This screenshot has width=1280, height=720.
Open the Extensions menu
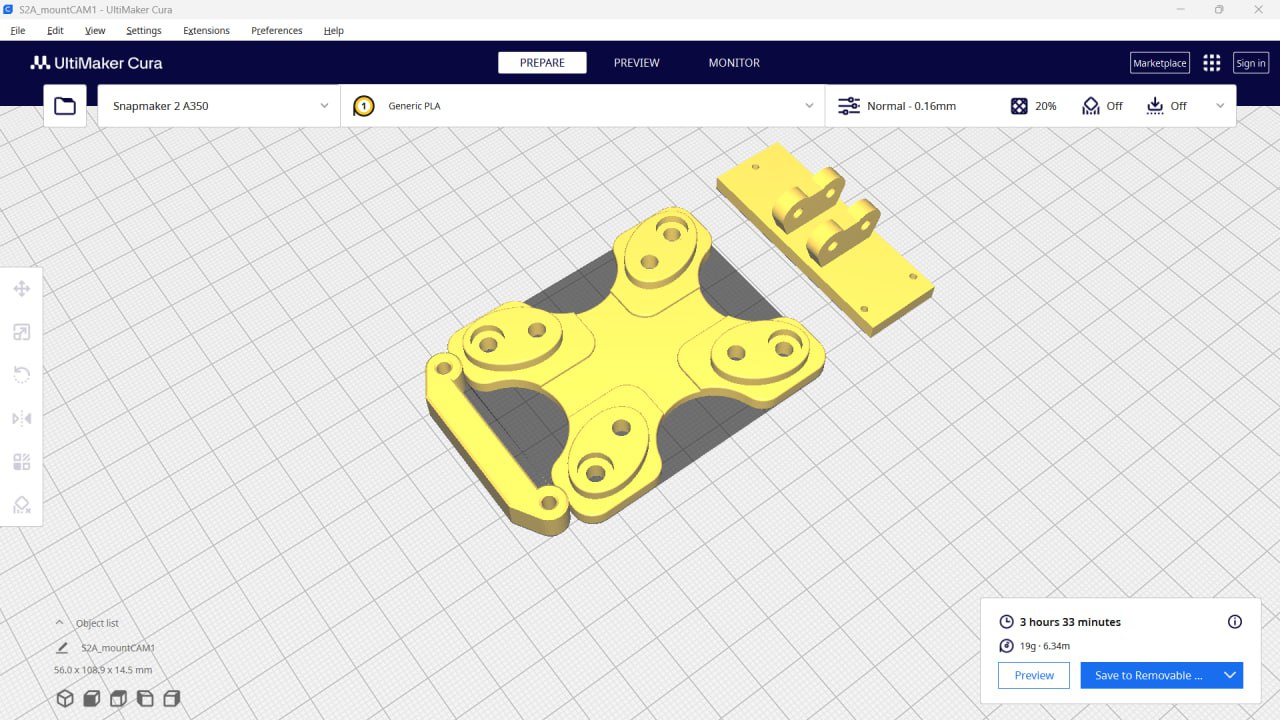pos(206,31)
